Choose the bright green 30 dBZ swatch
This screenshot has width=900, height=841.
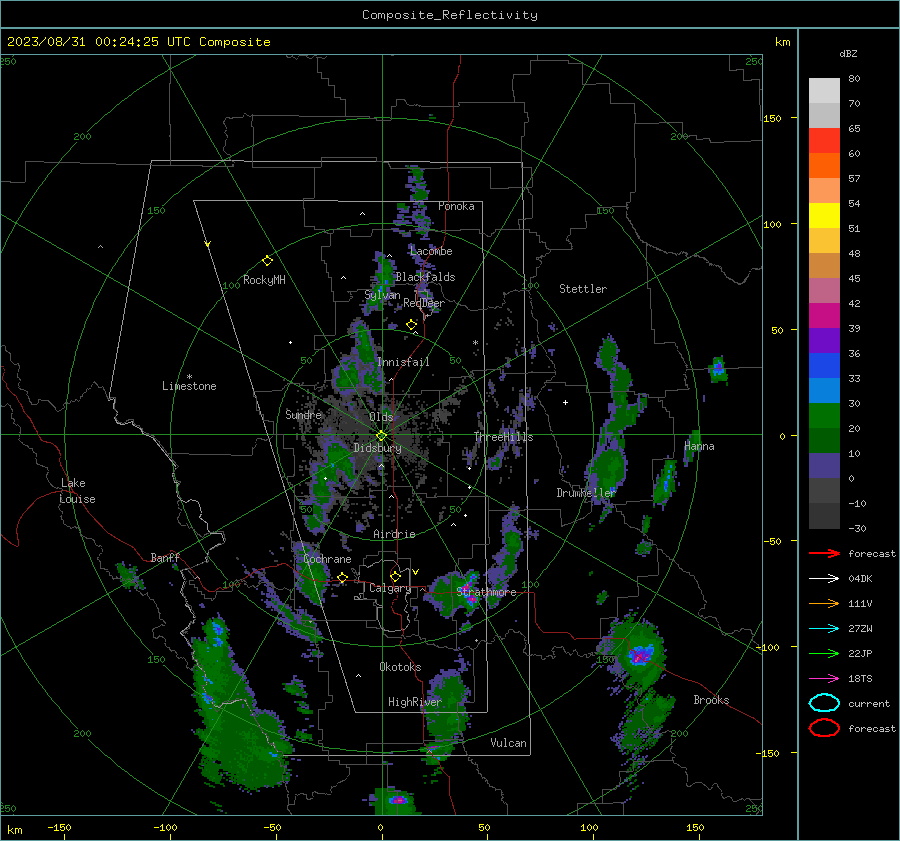[x=824, y=415]
